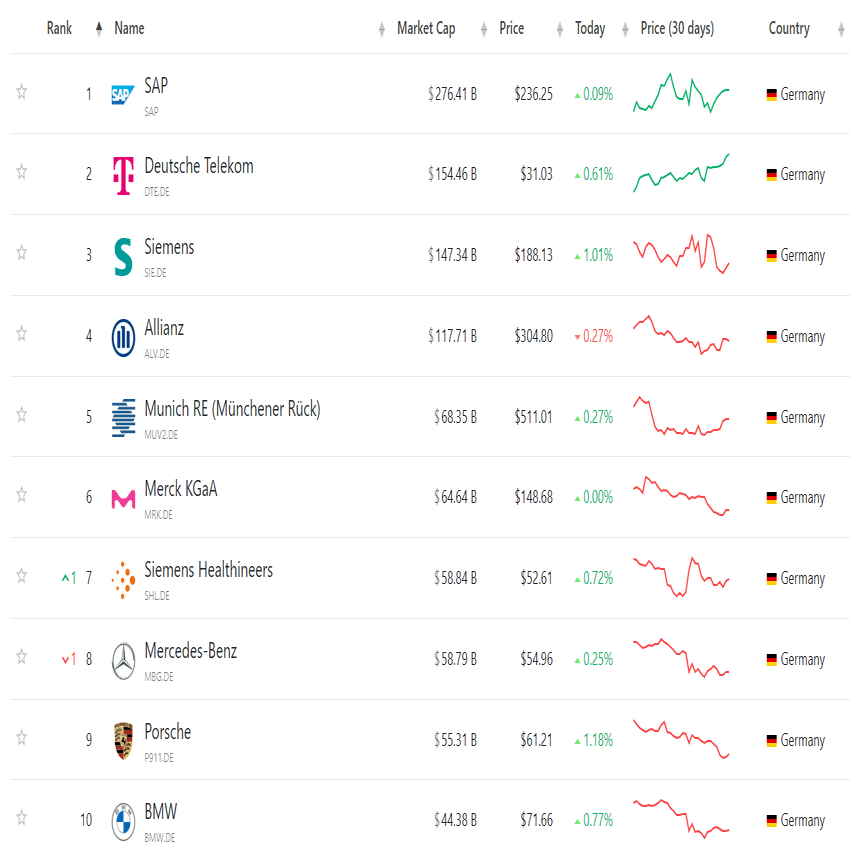This screenshot has width=860, height=860.
Task: Click the Deutsche Telekom logo icon
Action: coord(123,175)
